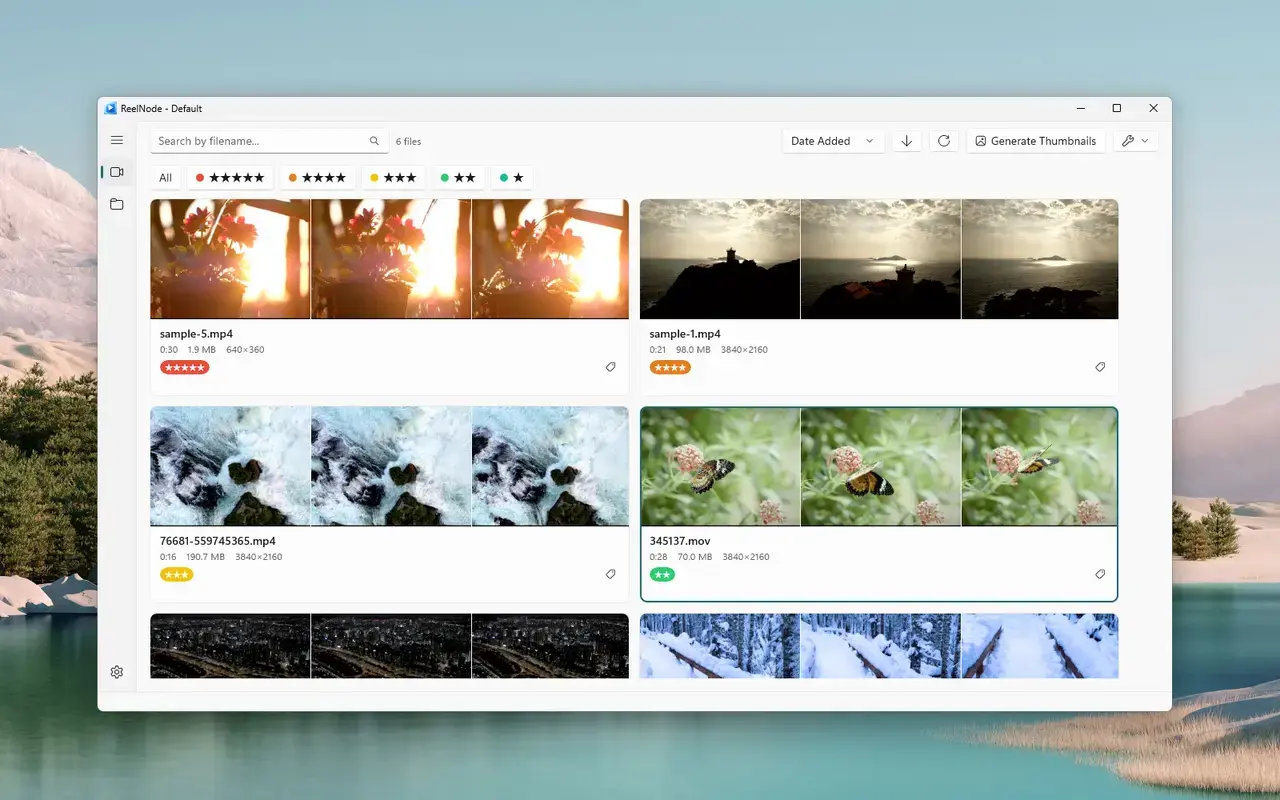
Task: Select the All filter tab
Action: pyautogui.click(x=166, y=178)
